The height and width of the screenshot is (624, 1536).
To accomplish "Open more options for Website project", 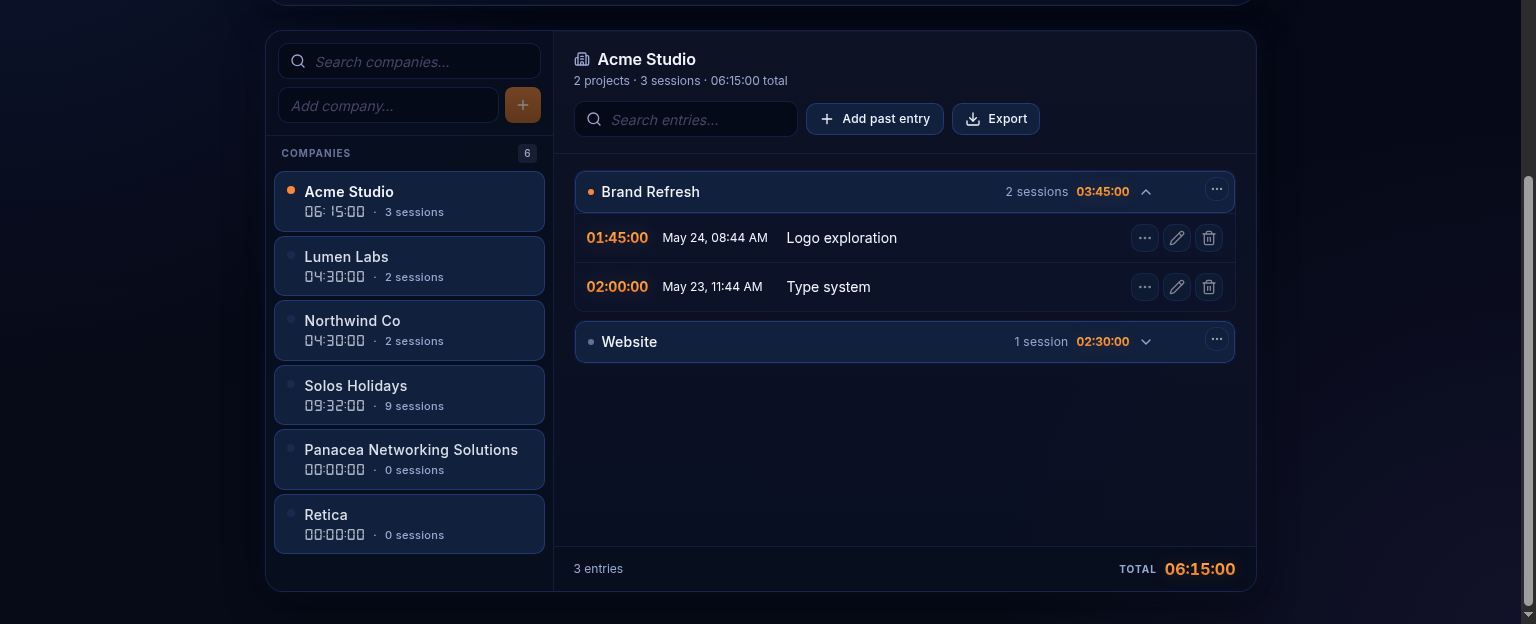I will [1216, 339].
